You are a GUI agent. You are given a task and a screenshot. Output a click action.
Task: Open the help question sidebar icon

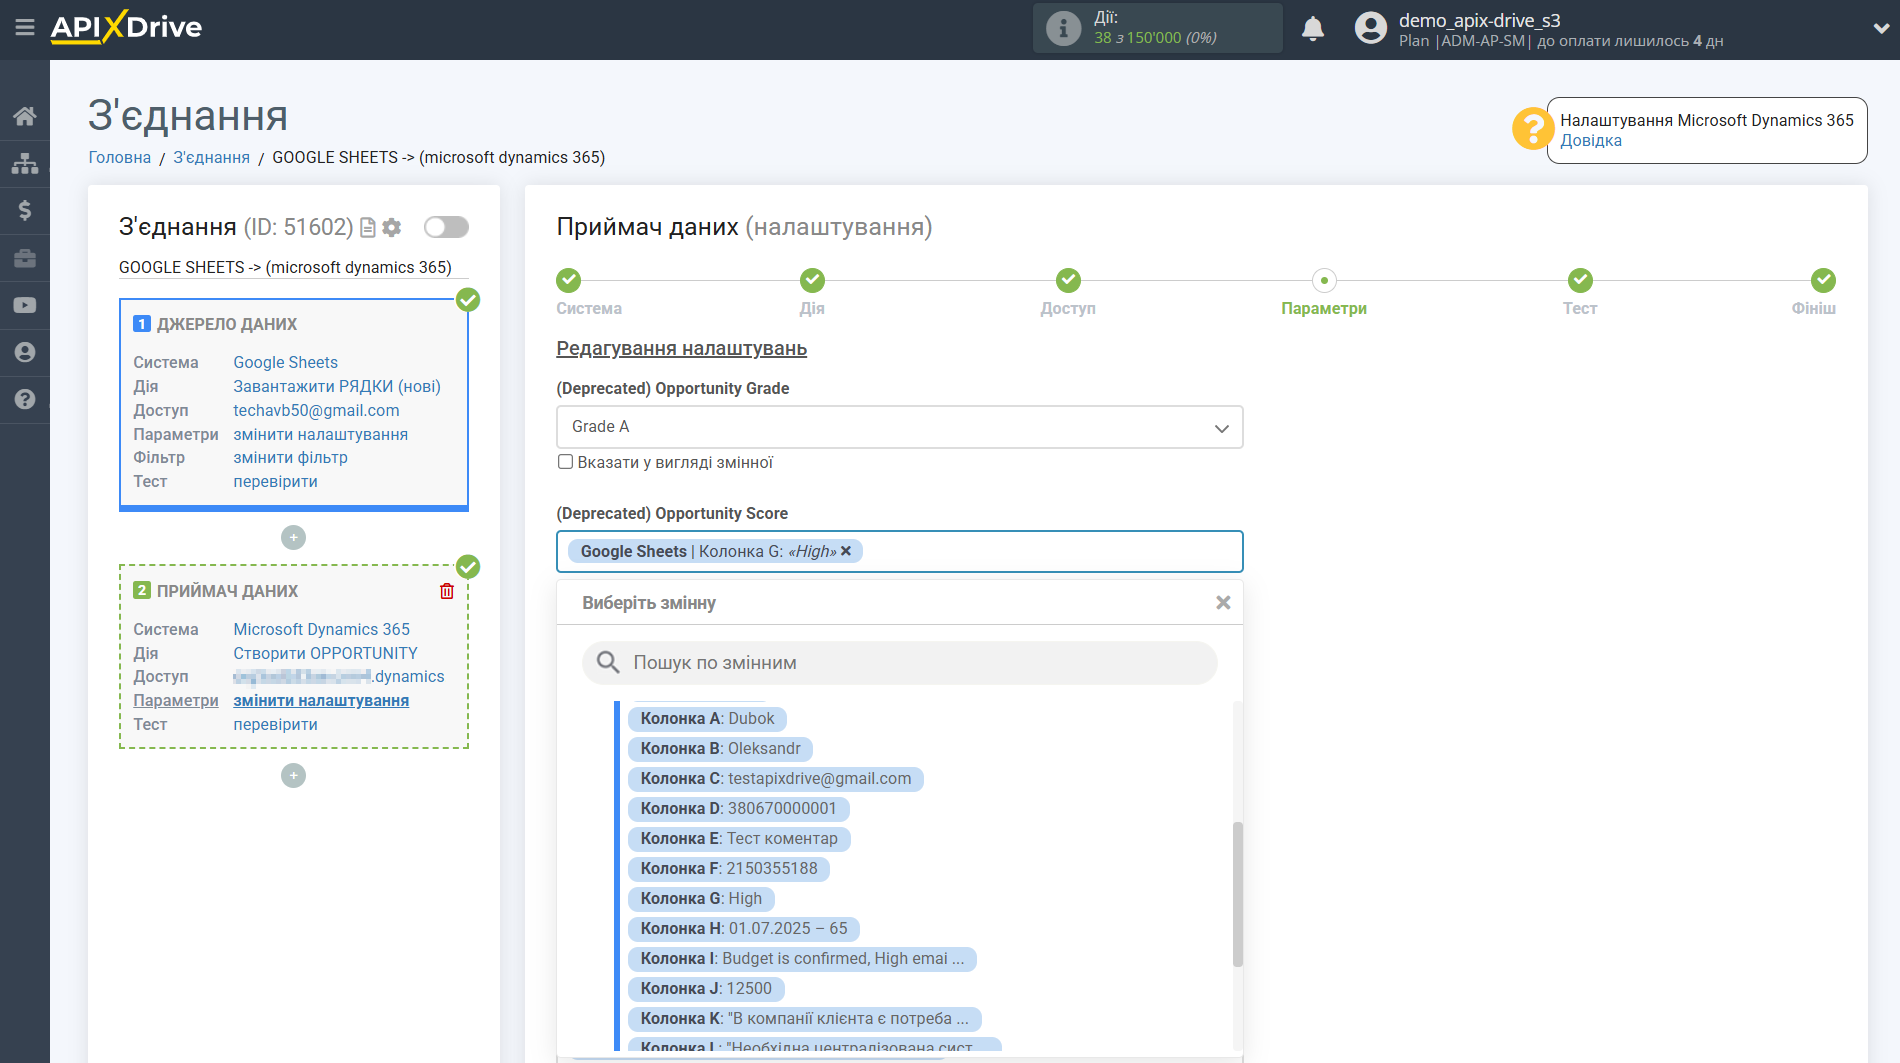pyautogui.click(x=25, y=399)
